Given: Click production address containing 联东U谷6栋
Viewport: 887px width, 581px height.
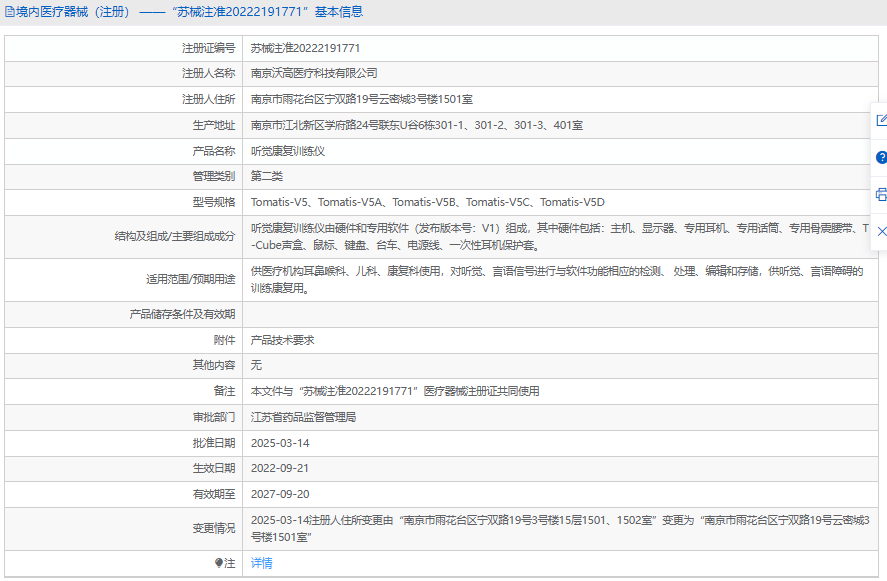Looking at the screenshot, I should coord(416,125).
